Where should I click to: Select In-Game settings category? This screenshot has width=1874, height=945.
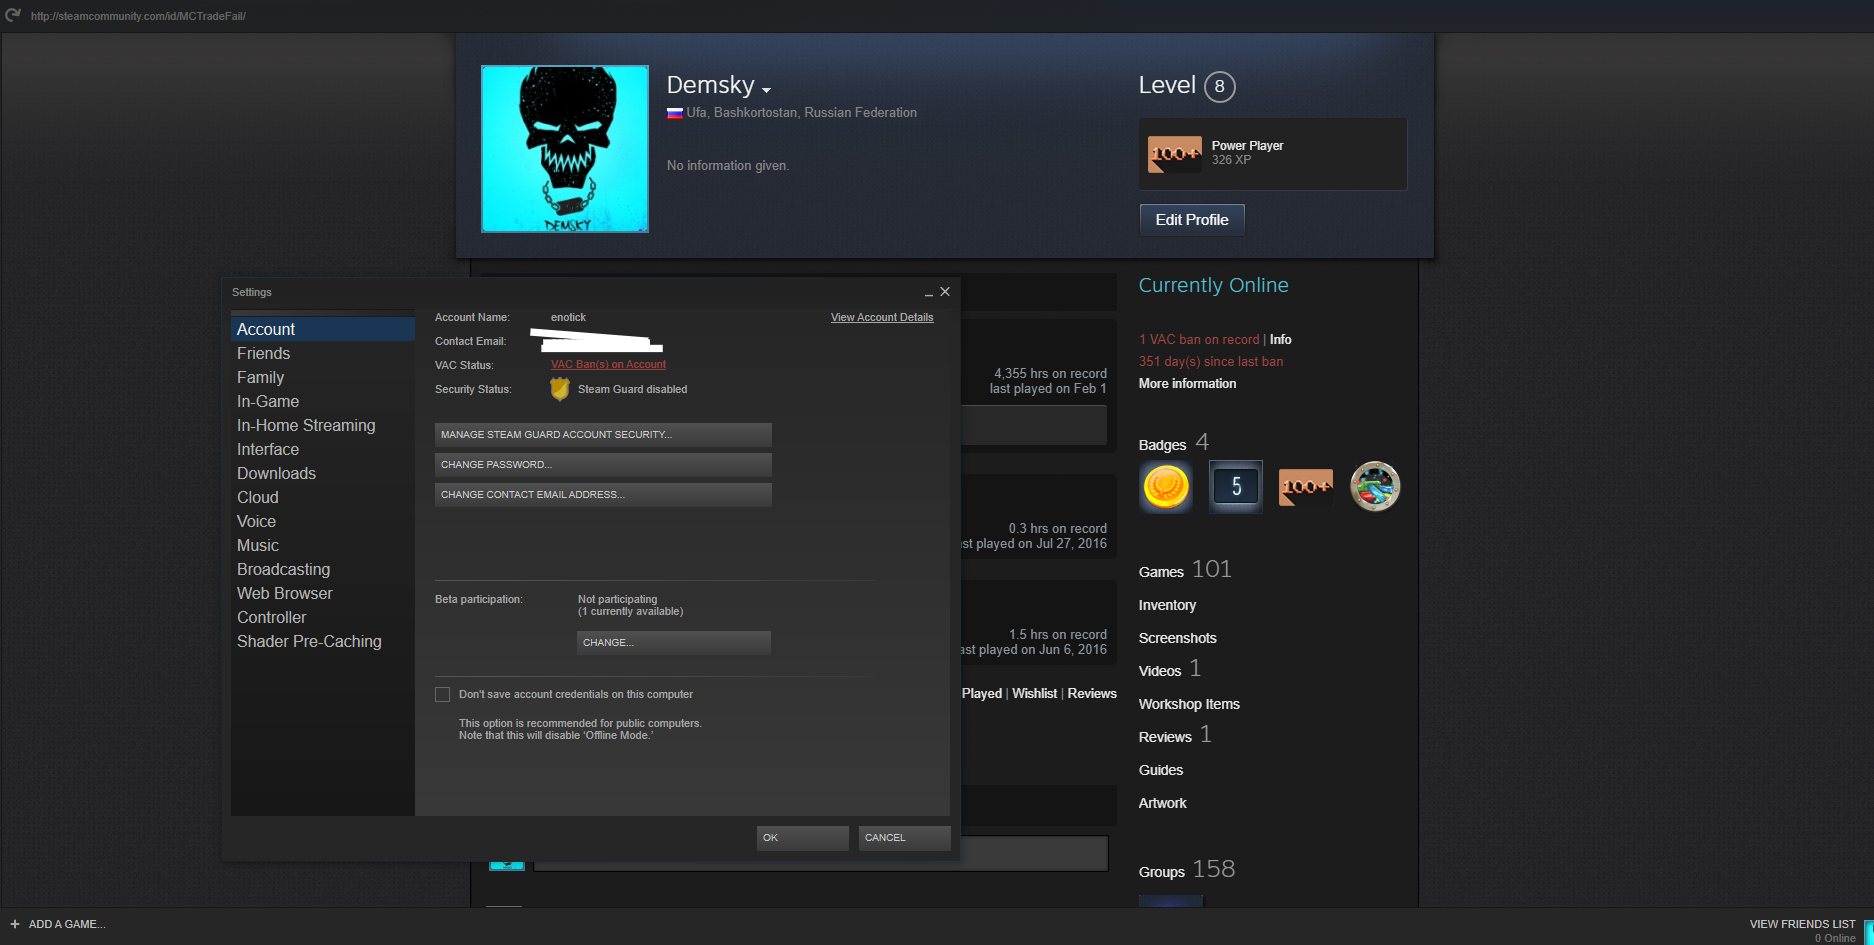(323, 401)
